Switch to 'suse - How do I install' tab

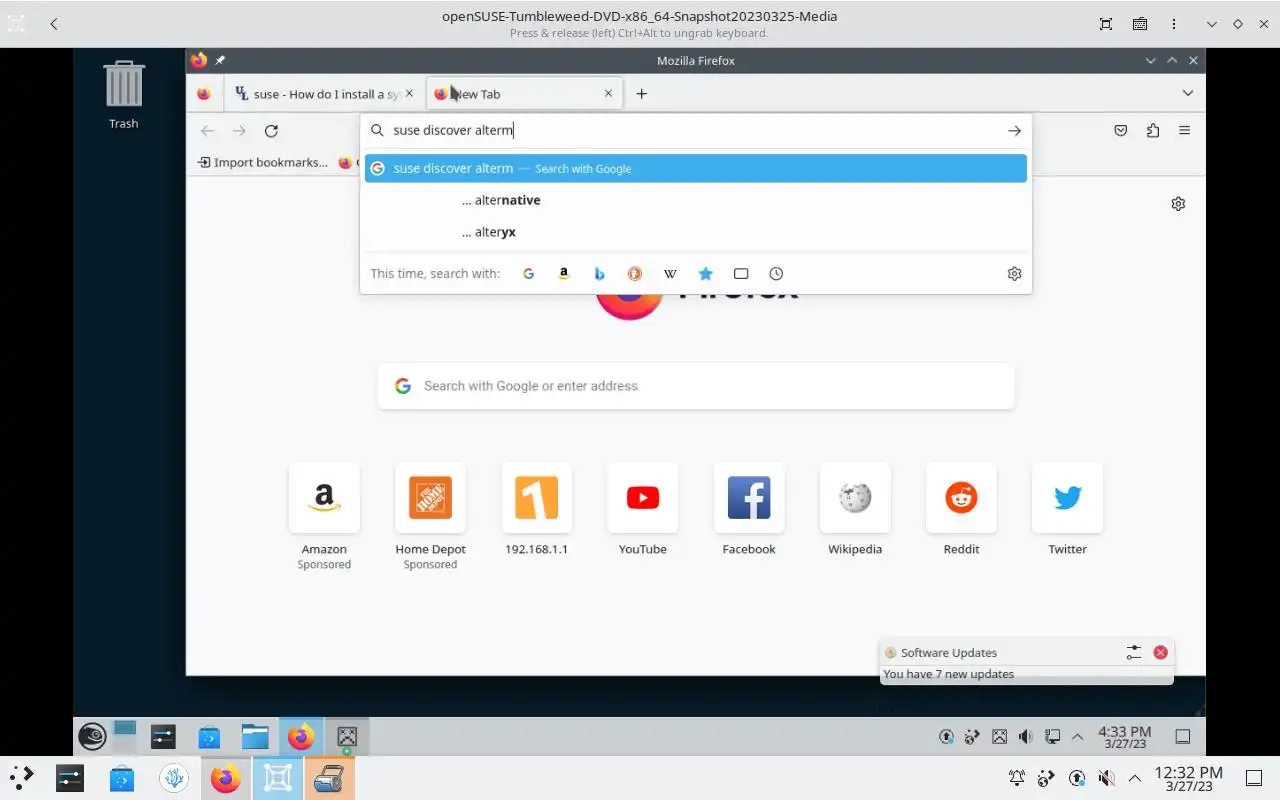point(323,94)
